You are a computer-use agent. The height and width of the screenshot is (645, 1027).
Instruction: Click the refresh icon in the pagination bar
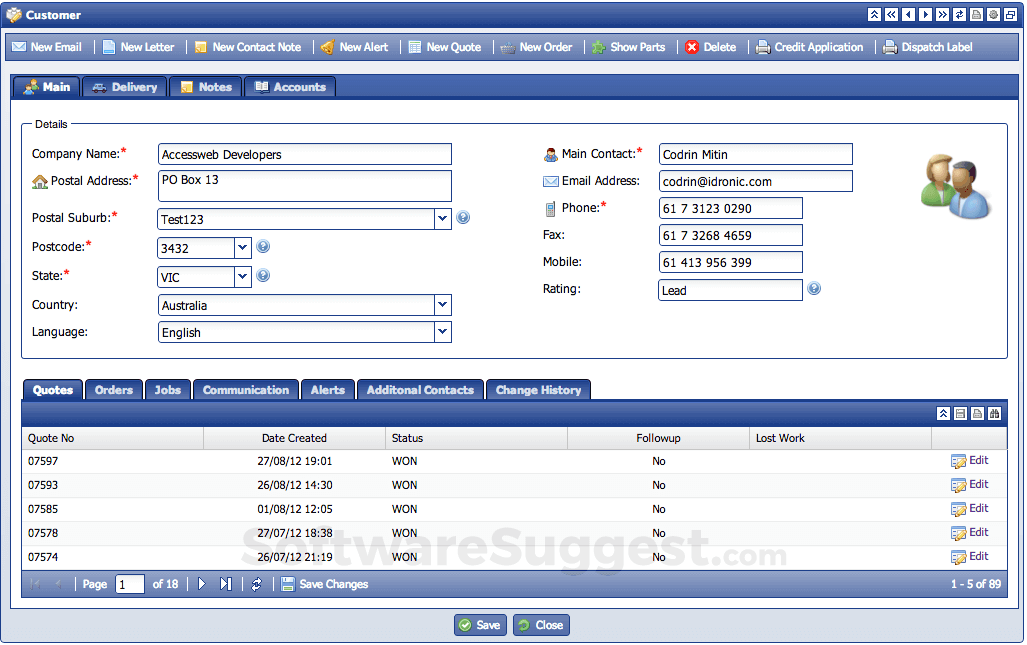256,584
